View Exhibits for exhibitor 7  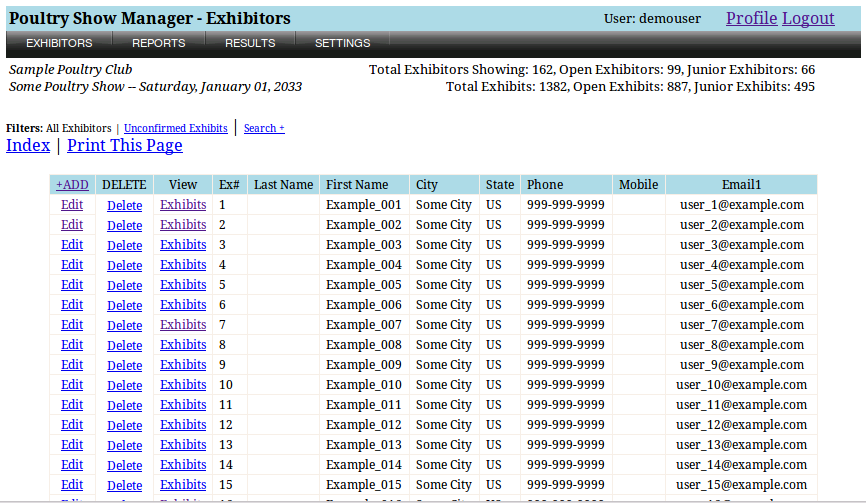183,325
